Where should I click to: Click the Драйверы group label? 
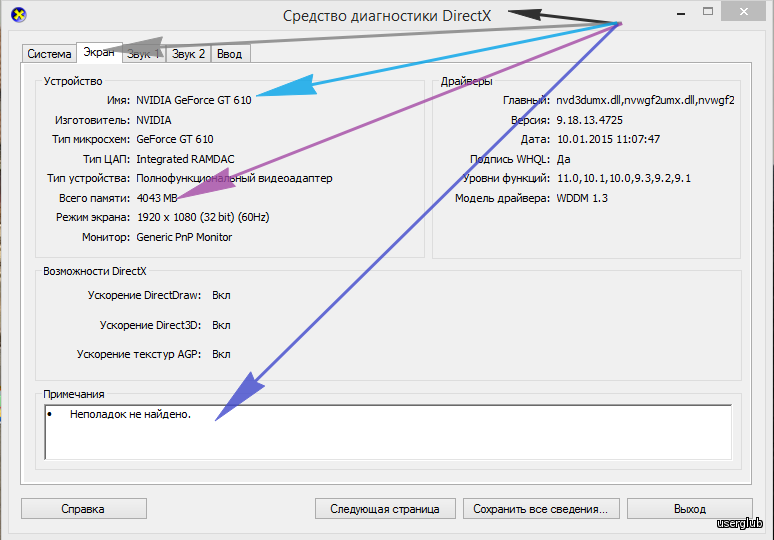tap(466, 81)
